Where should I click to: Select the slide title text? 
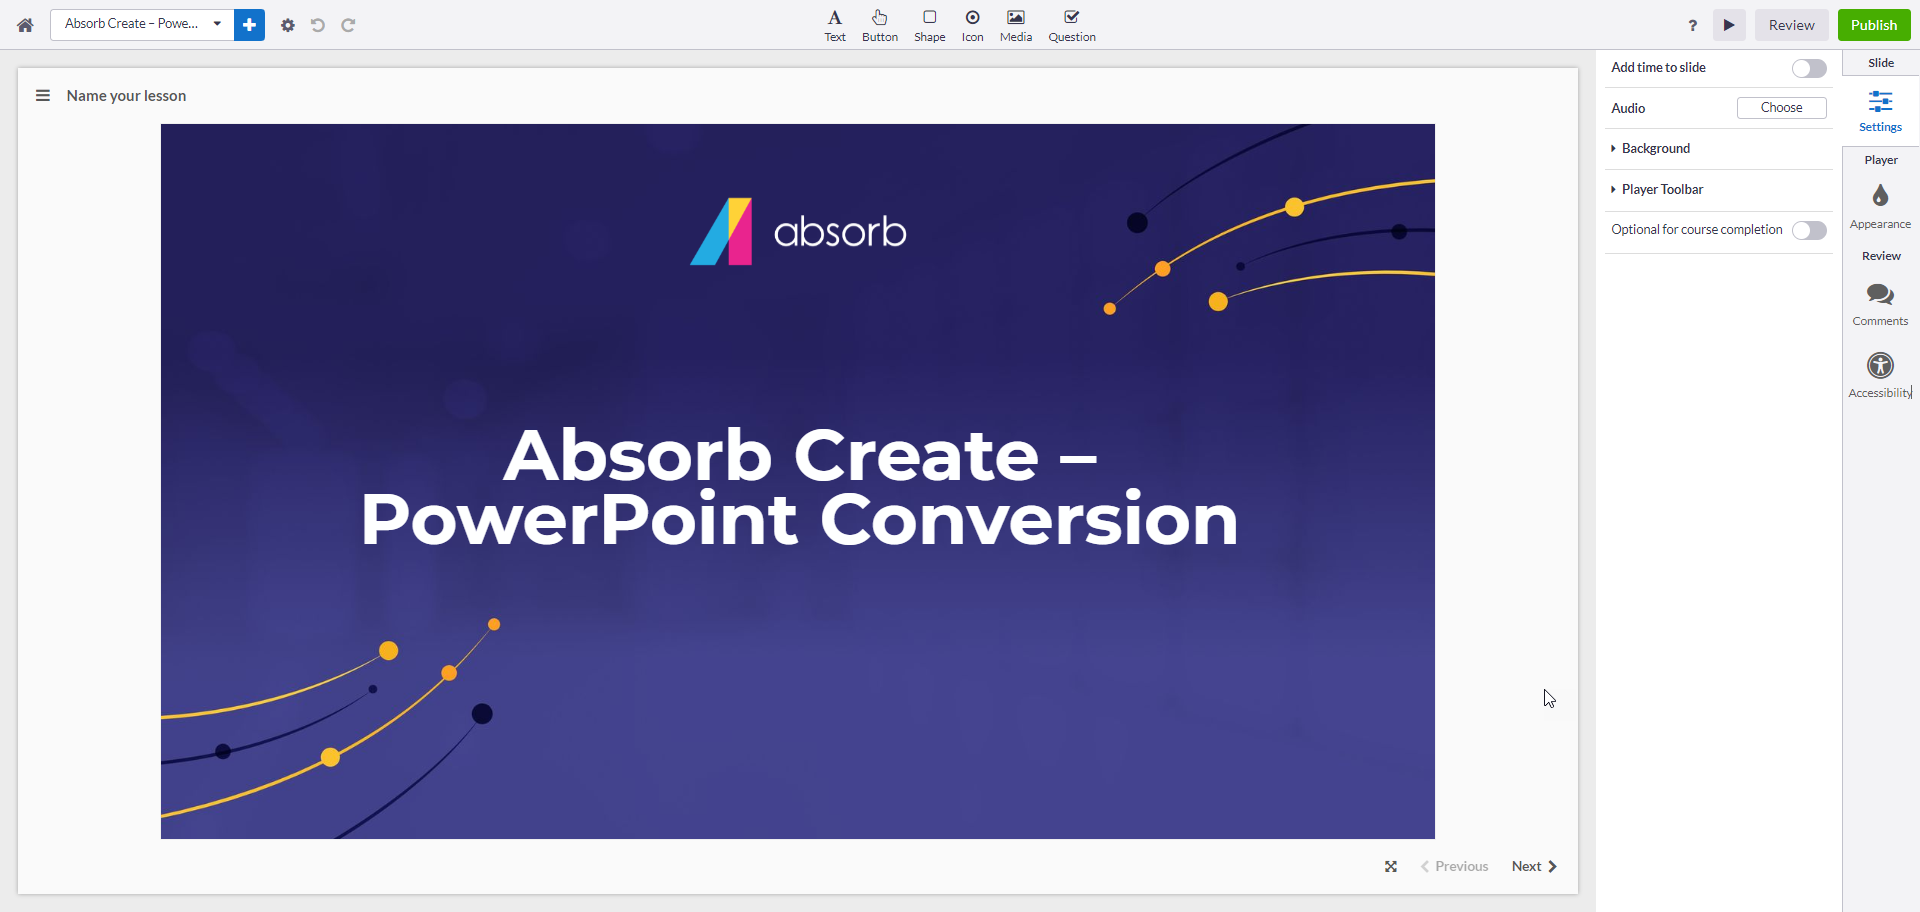pos(799,487)
